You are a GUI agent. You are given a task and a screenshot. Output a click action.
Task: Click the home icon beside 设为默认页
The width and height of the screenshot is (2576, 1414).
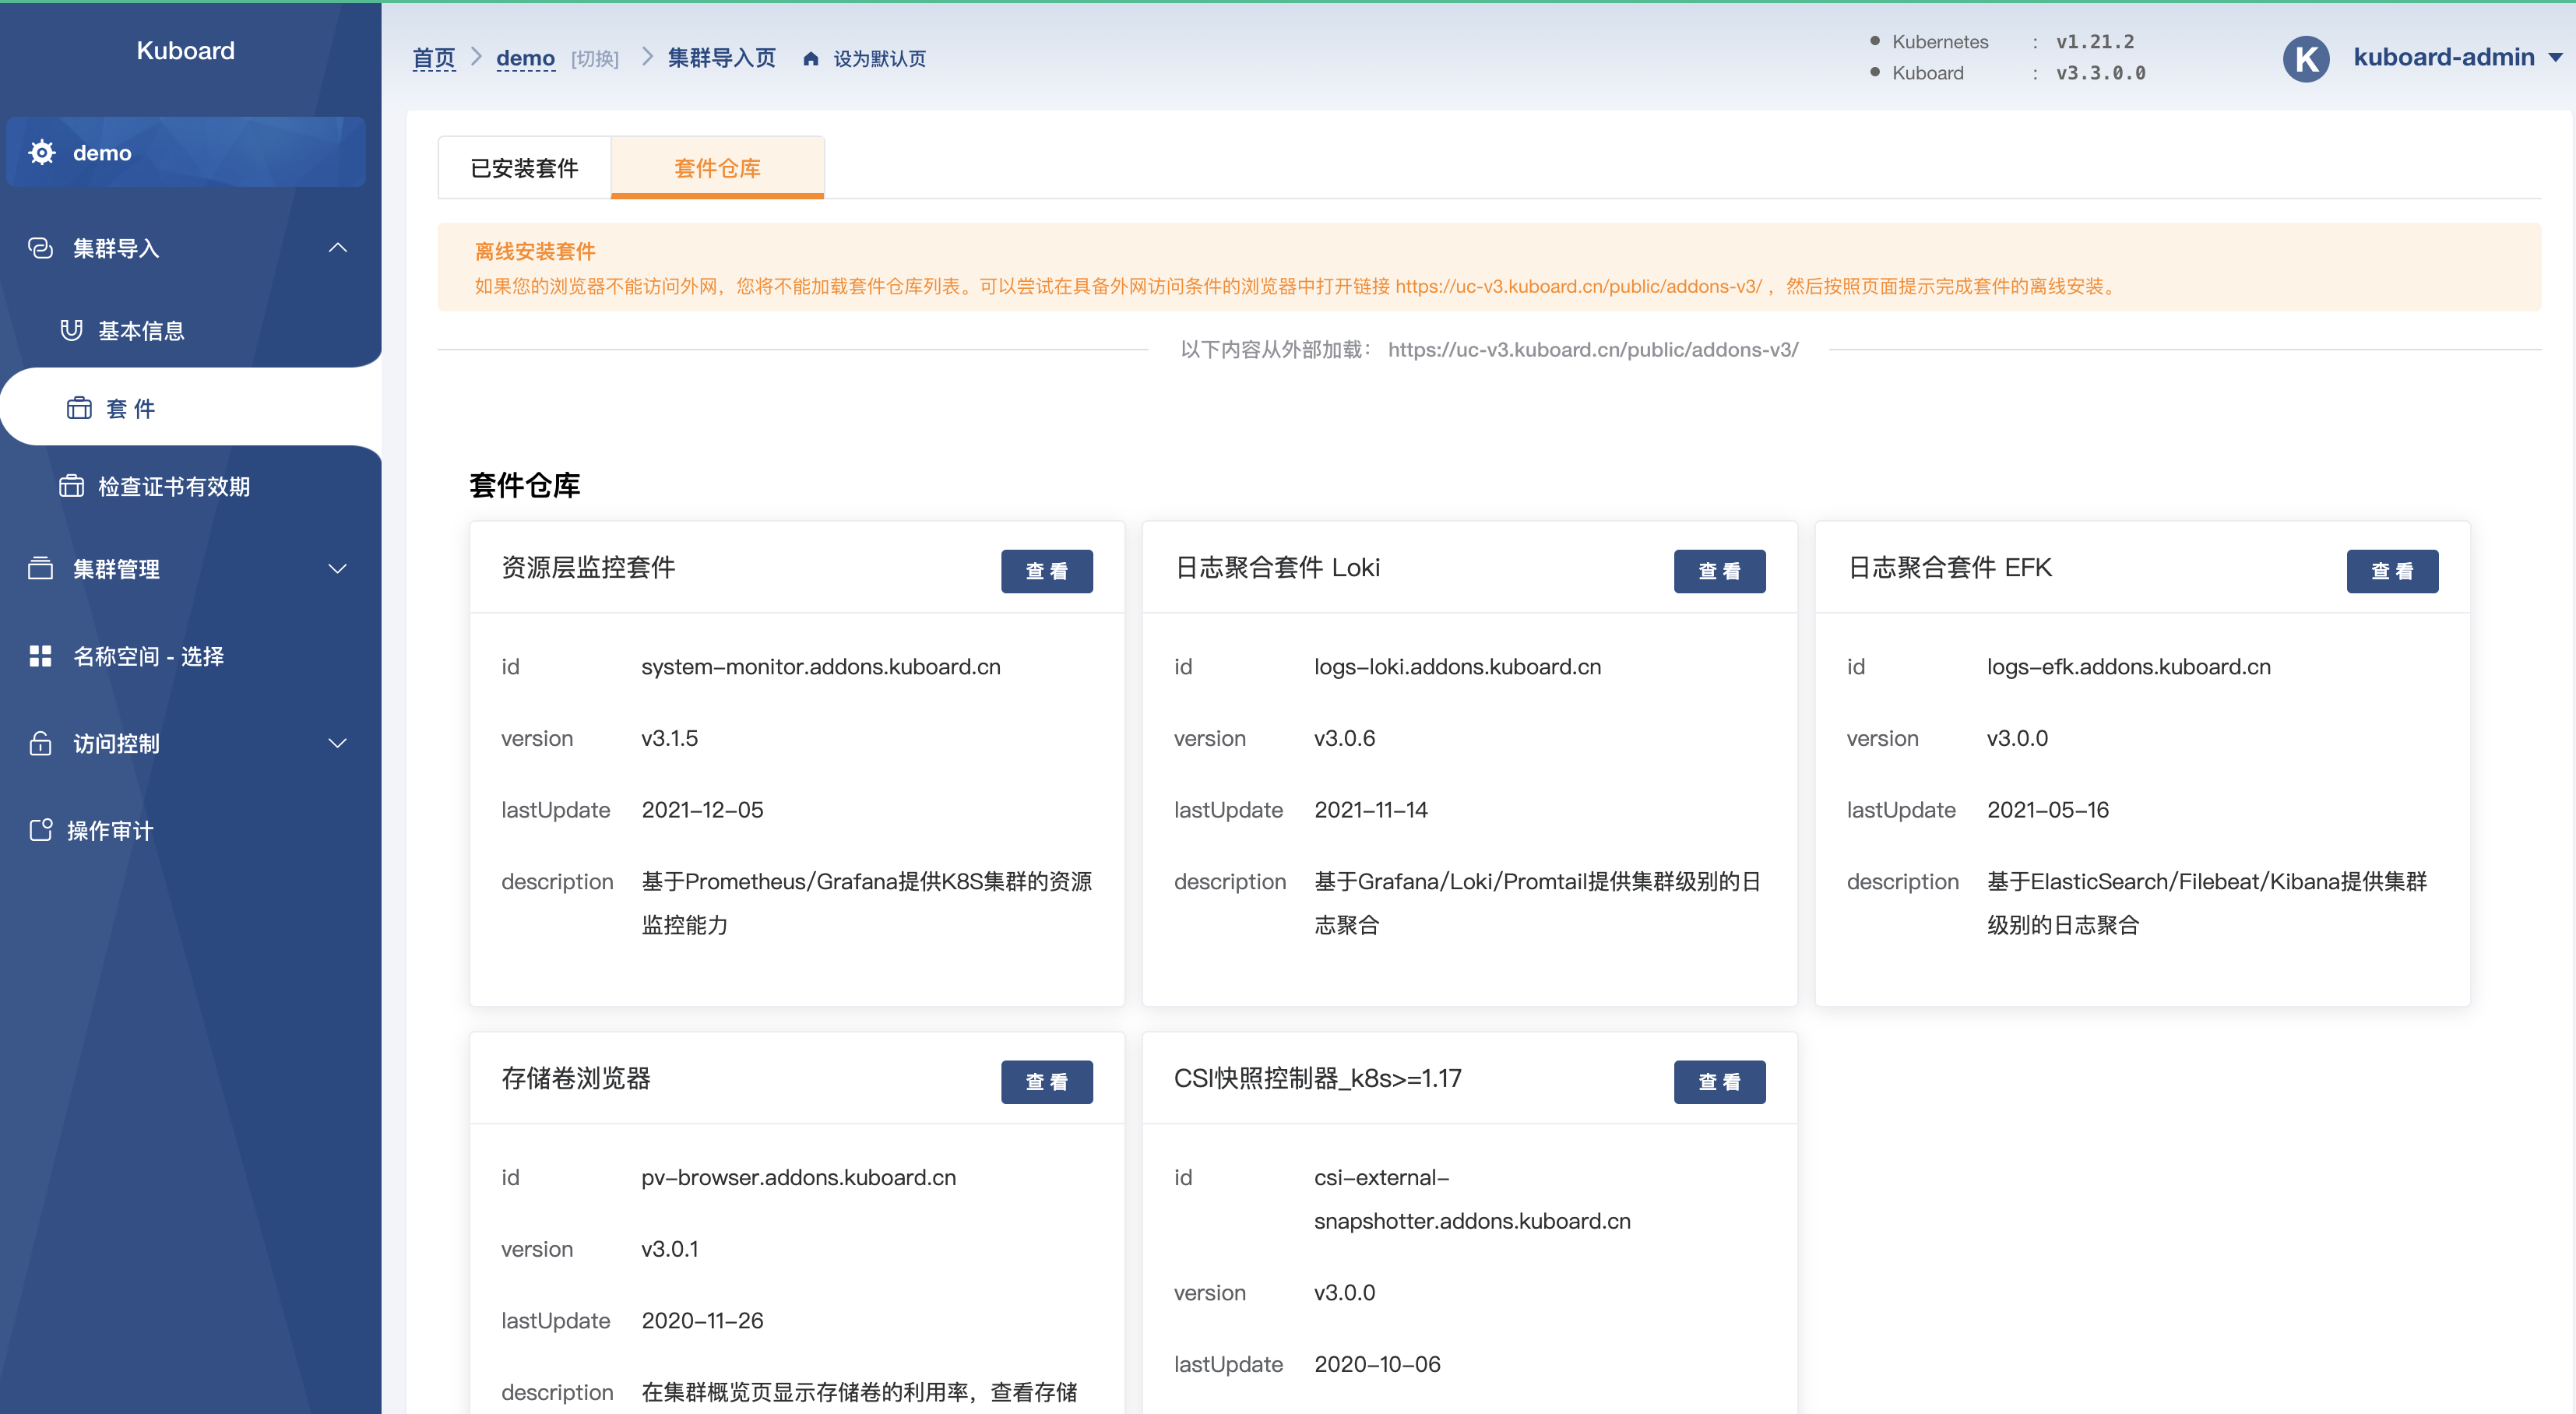[811, 59]
